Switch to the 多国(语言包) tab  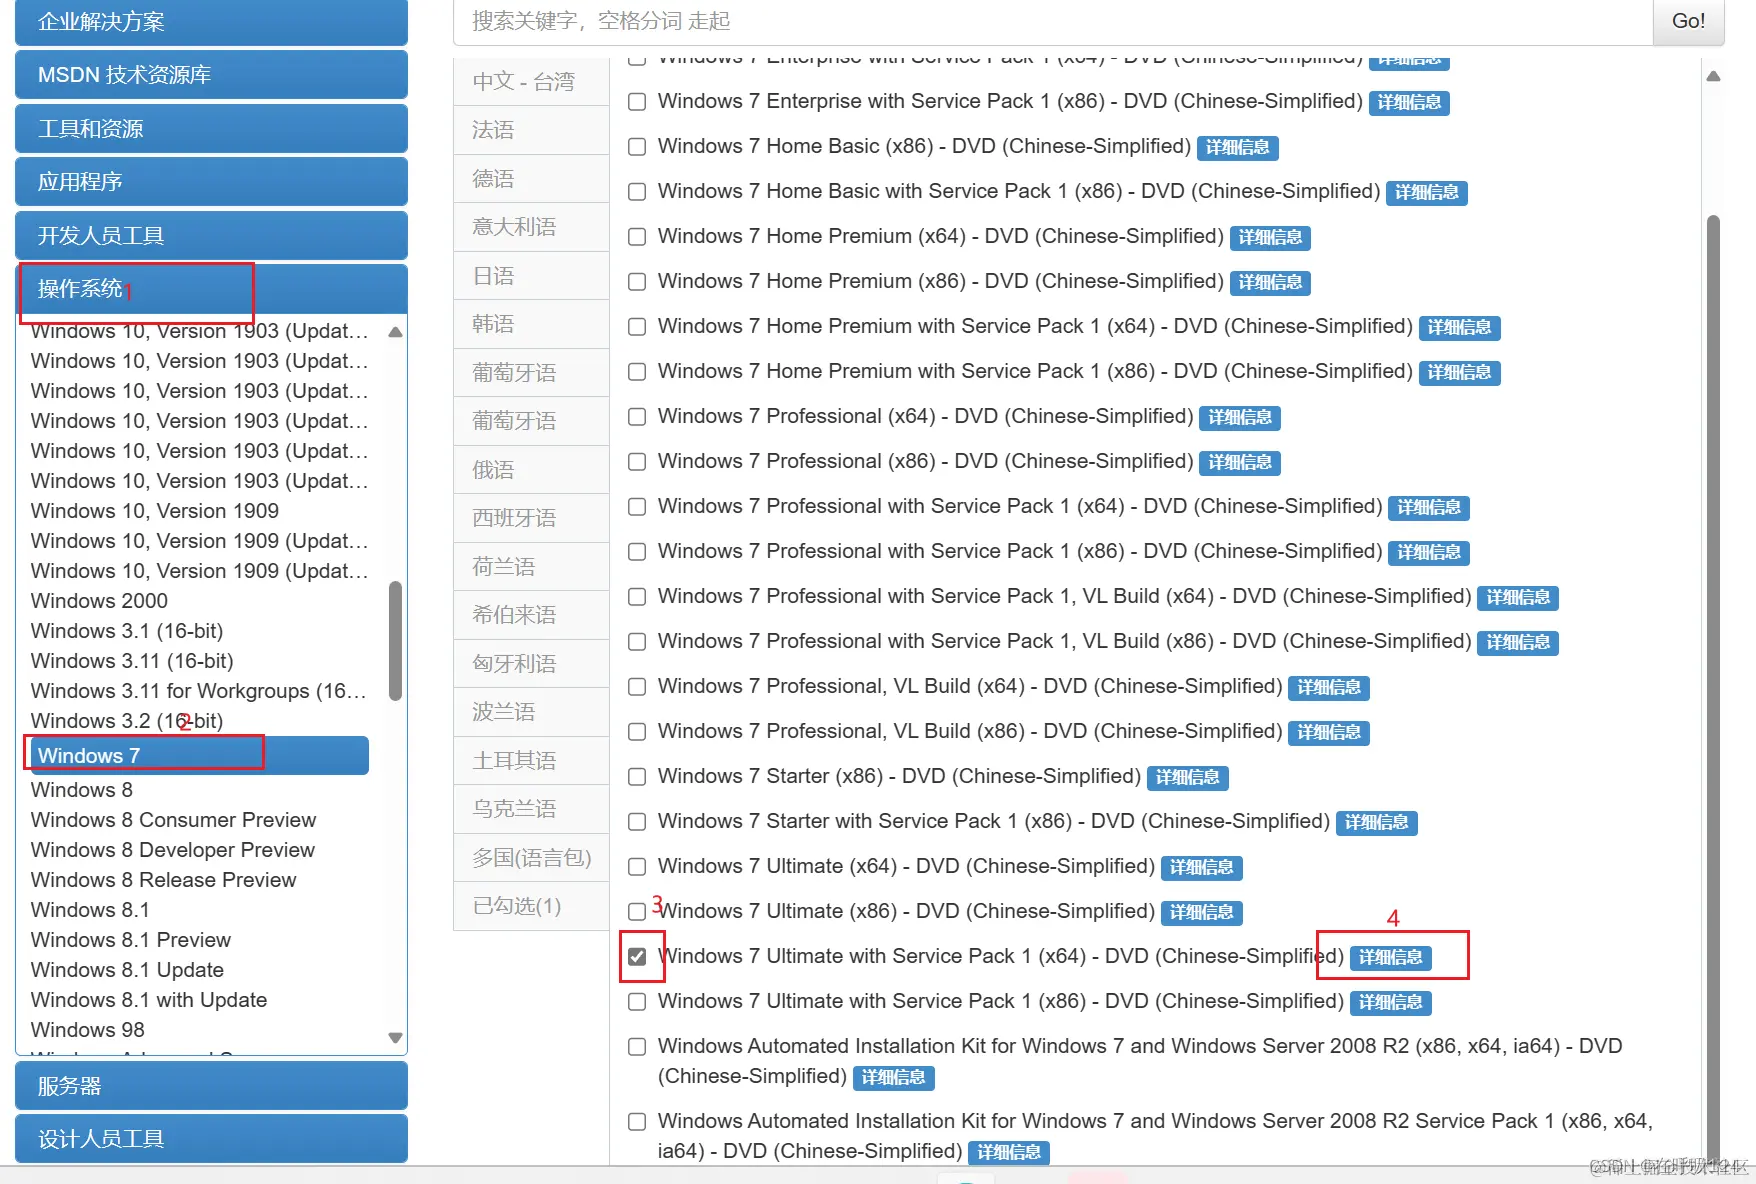pyautogui.click(x=531, y=858)
